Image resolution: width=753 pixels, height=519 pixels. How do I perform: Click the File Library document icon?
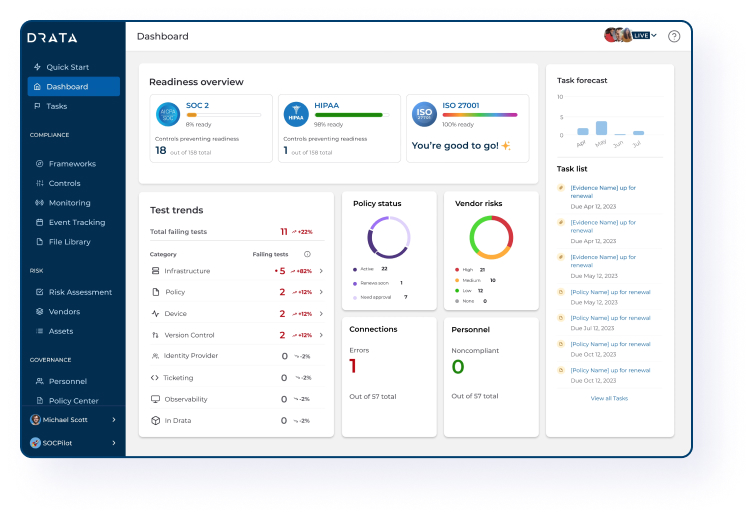pos(39,241)
